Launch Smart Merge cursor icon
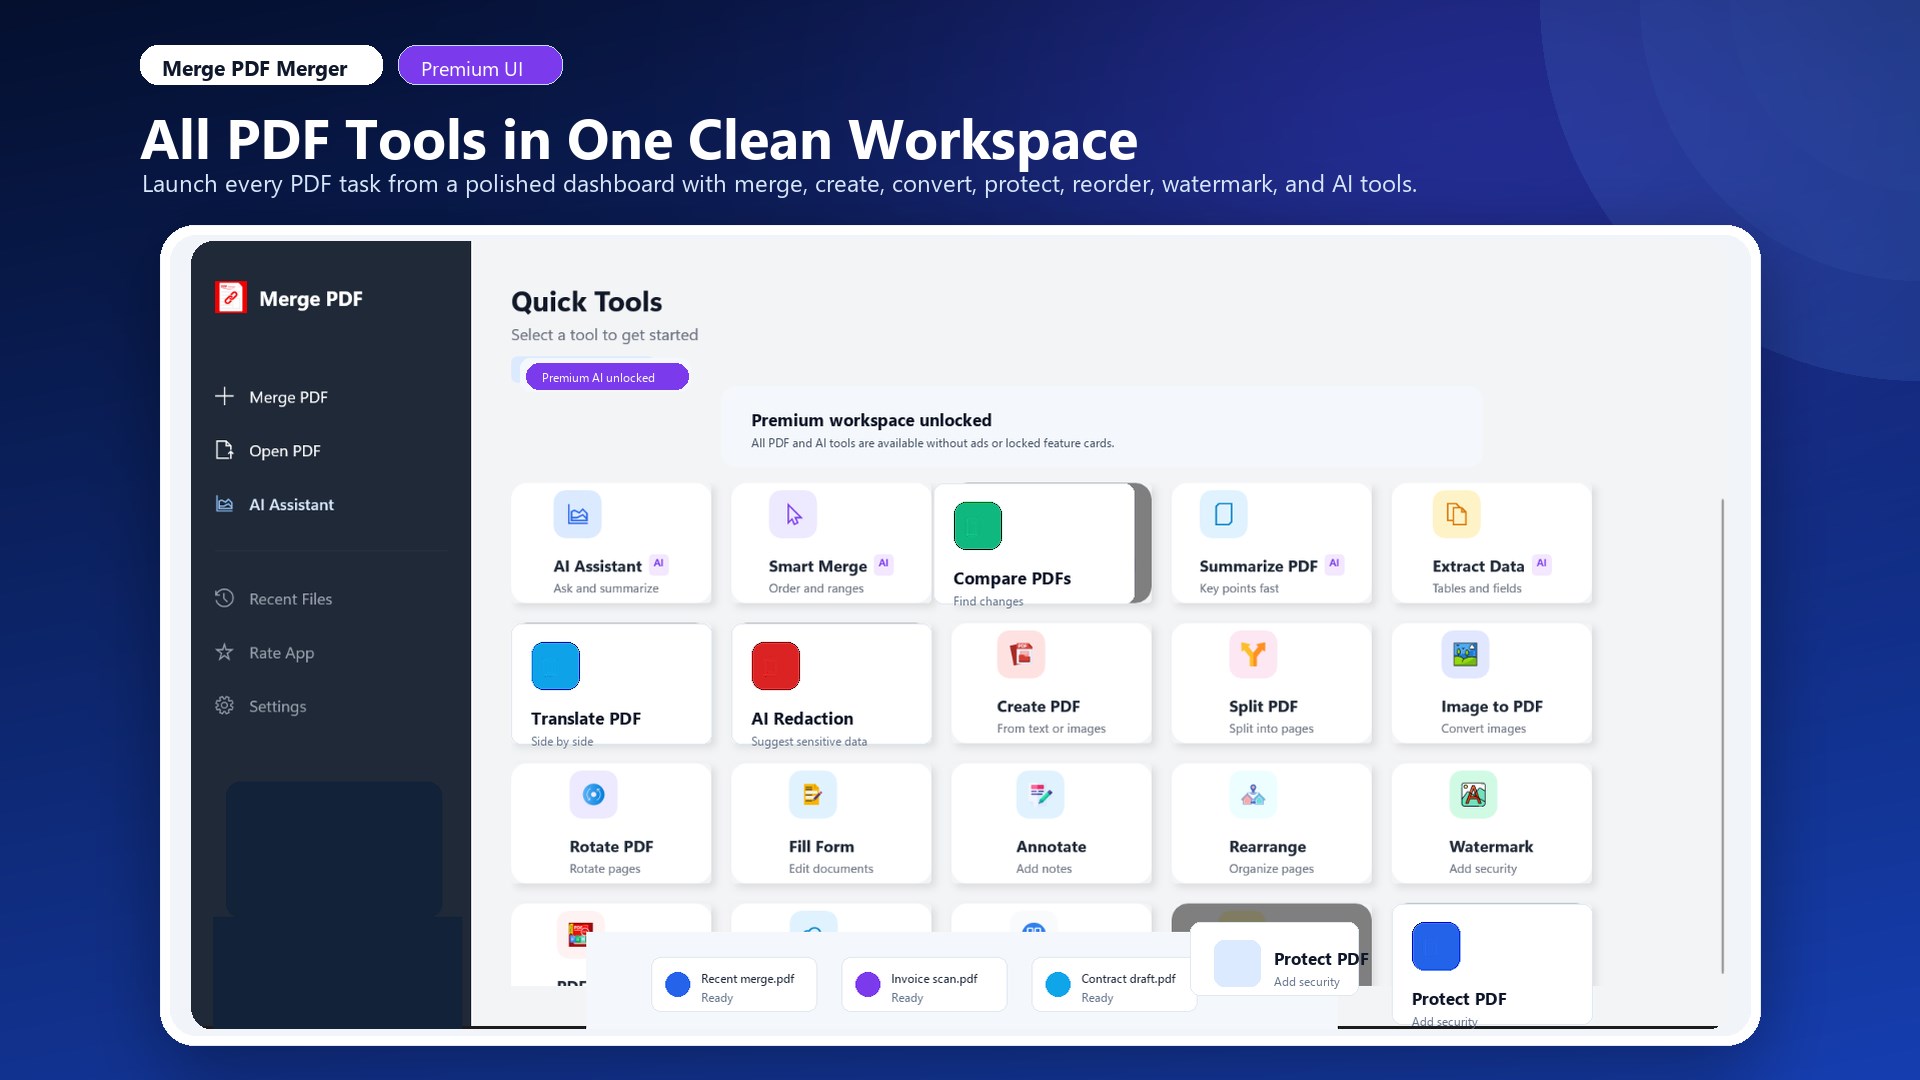Viewport: 1920px width, 1080px height. click(x=793, y=514)
